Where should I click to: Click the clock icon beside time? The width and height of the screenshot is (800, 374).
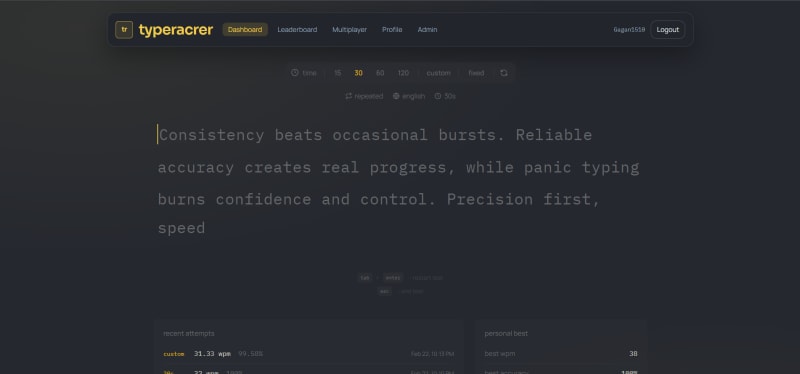click(294, 73)
